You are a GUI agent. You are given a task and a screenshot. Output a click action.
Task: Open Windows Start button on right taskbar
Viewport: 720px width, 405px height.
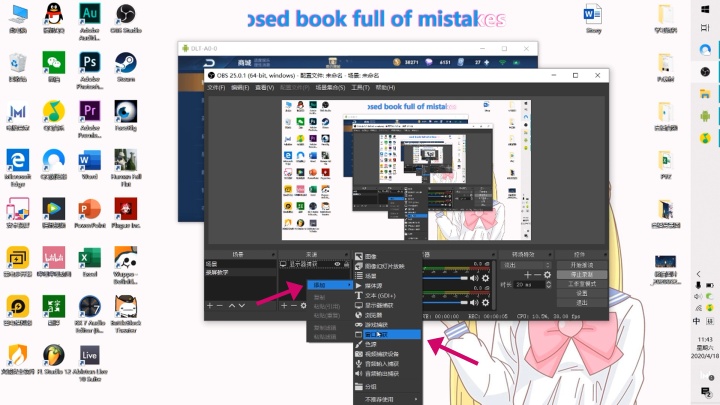click(705, 9)
